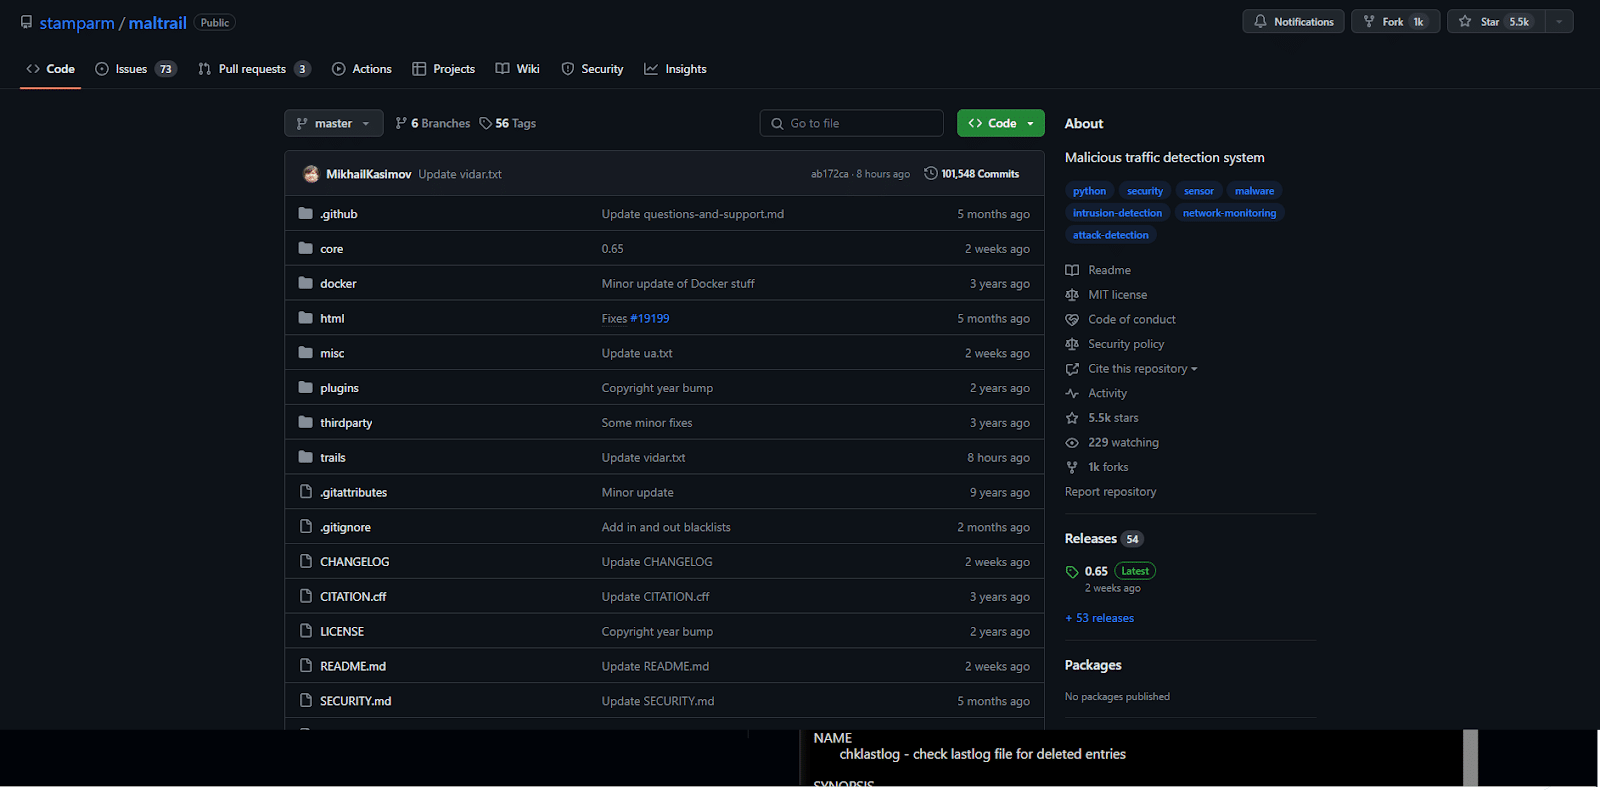This screenshot has height=790, width=1600.
Task: Click the repository icon beside stamparm
Action: coord(27,22)
